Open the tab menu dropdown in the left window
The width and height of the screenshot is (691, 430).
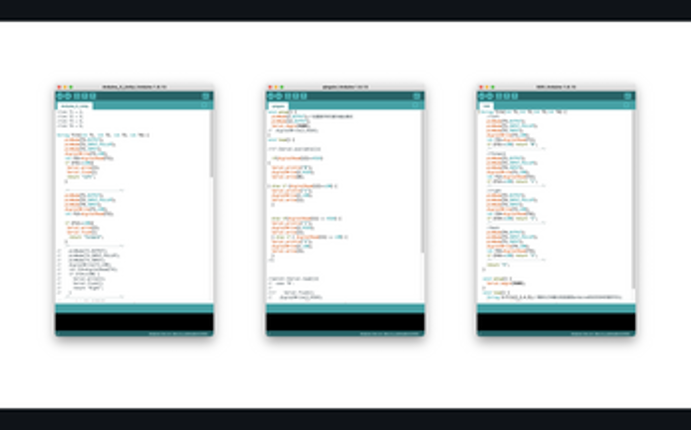(x=204, y=105)
